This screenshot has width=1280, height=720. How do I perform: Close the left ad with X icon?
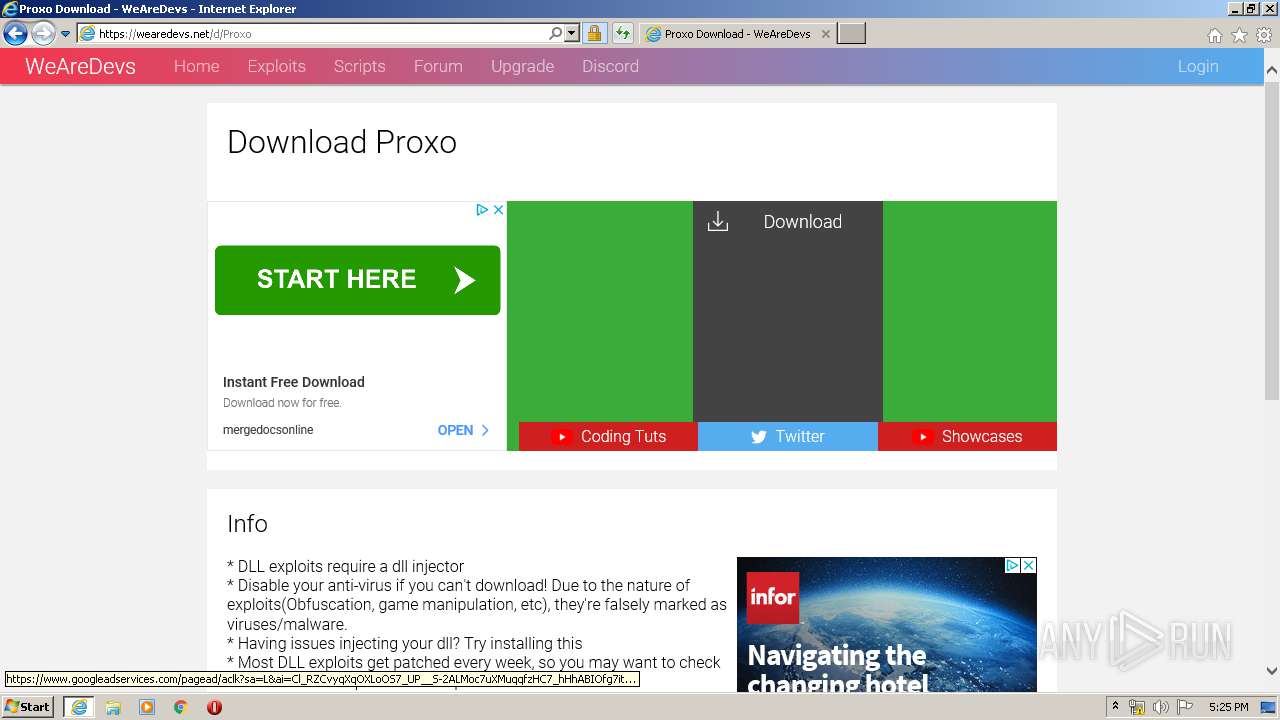(x=498, y=210)
